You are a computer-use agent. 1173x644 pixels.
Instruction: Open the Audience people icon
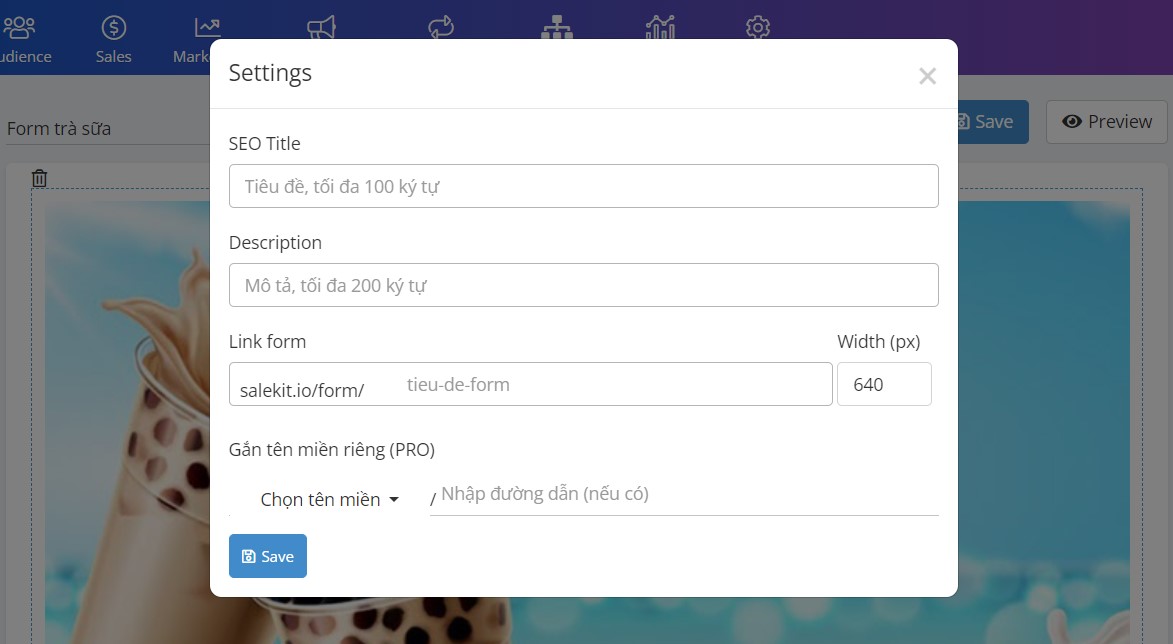[x=19, y=28]
